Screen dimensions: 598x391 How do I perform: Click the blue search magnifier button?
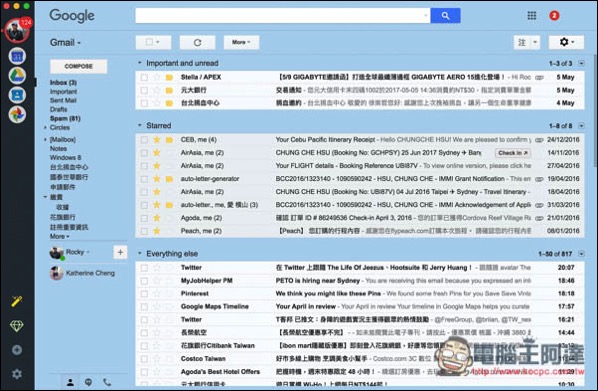pyautogui.click(x=445, y=16)
